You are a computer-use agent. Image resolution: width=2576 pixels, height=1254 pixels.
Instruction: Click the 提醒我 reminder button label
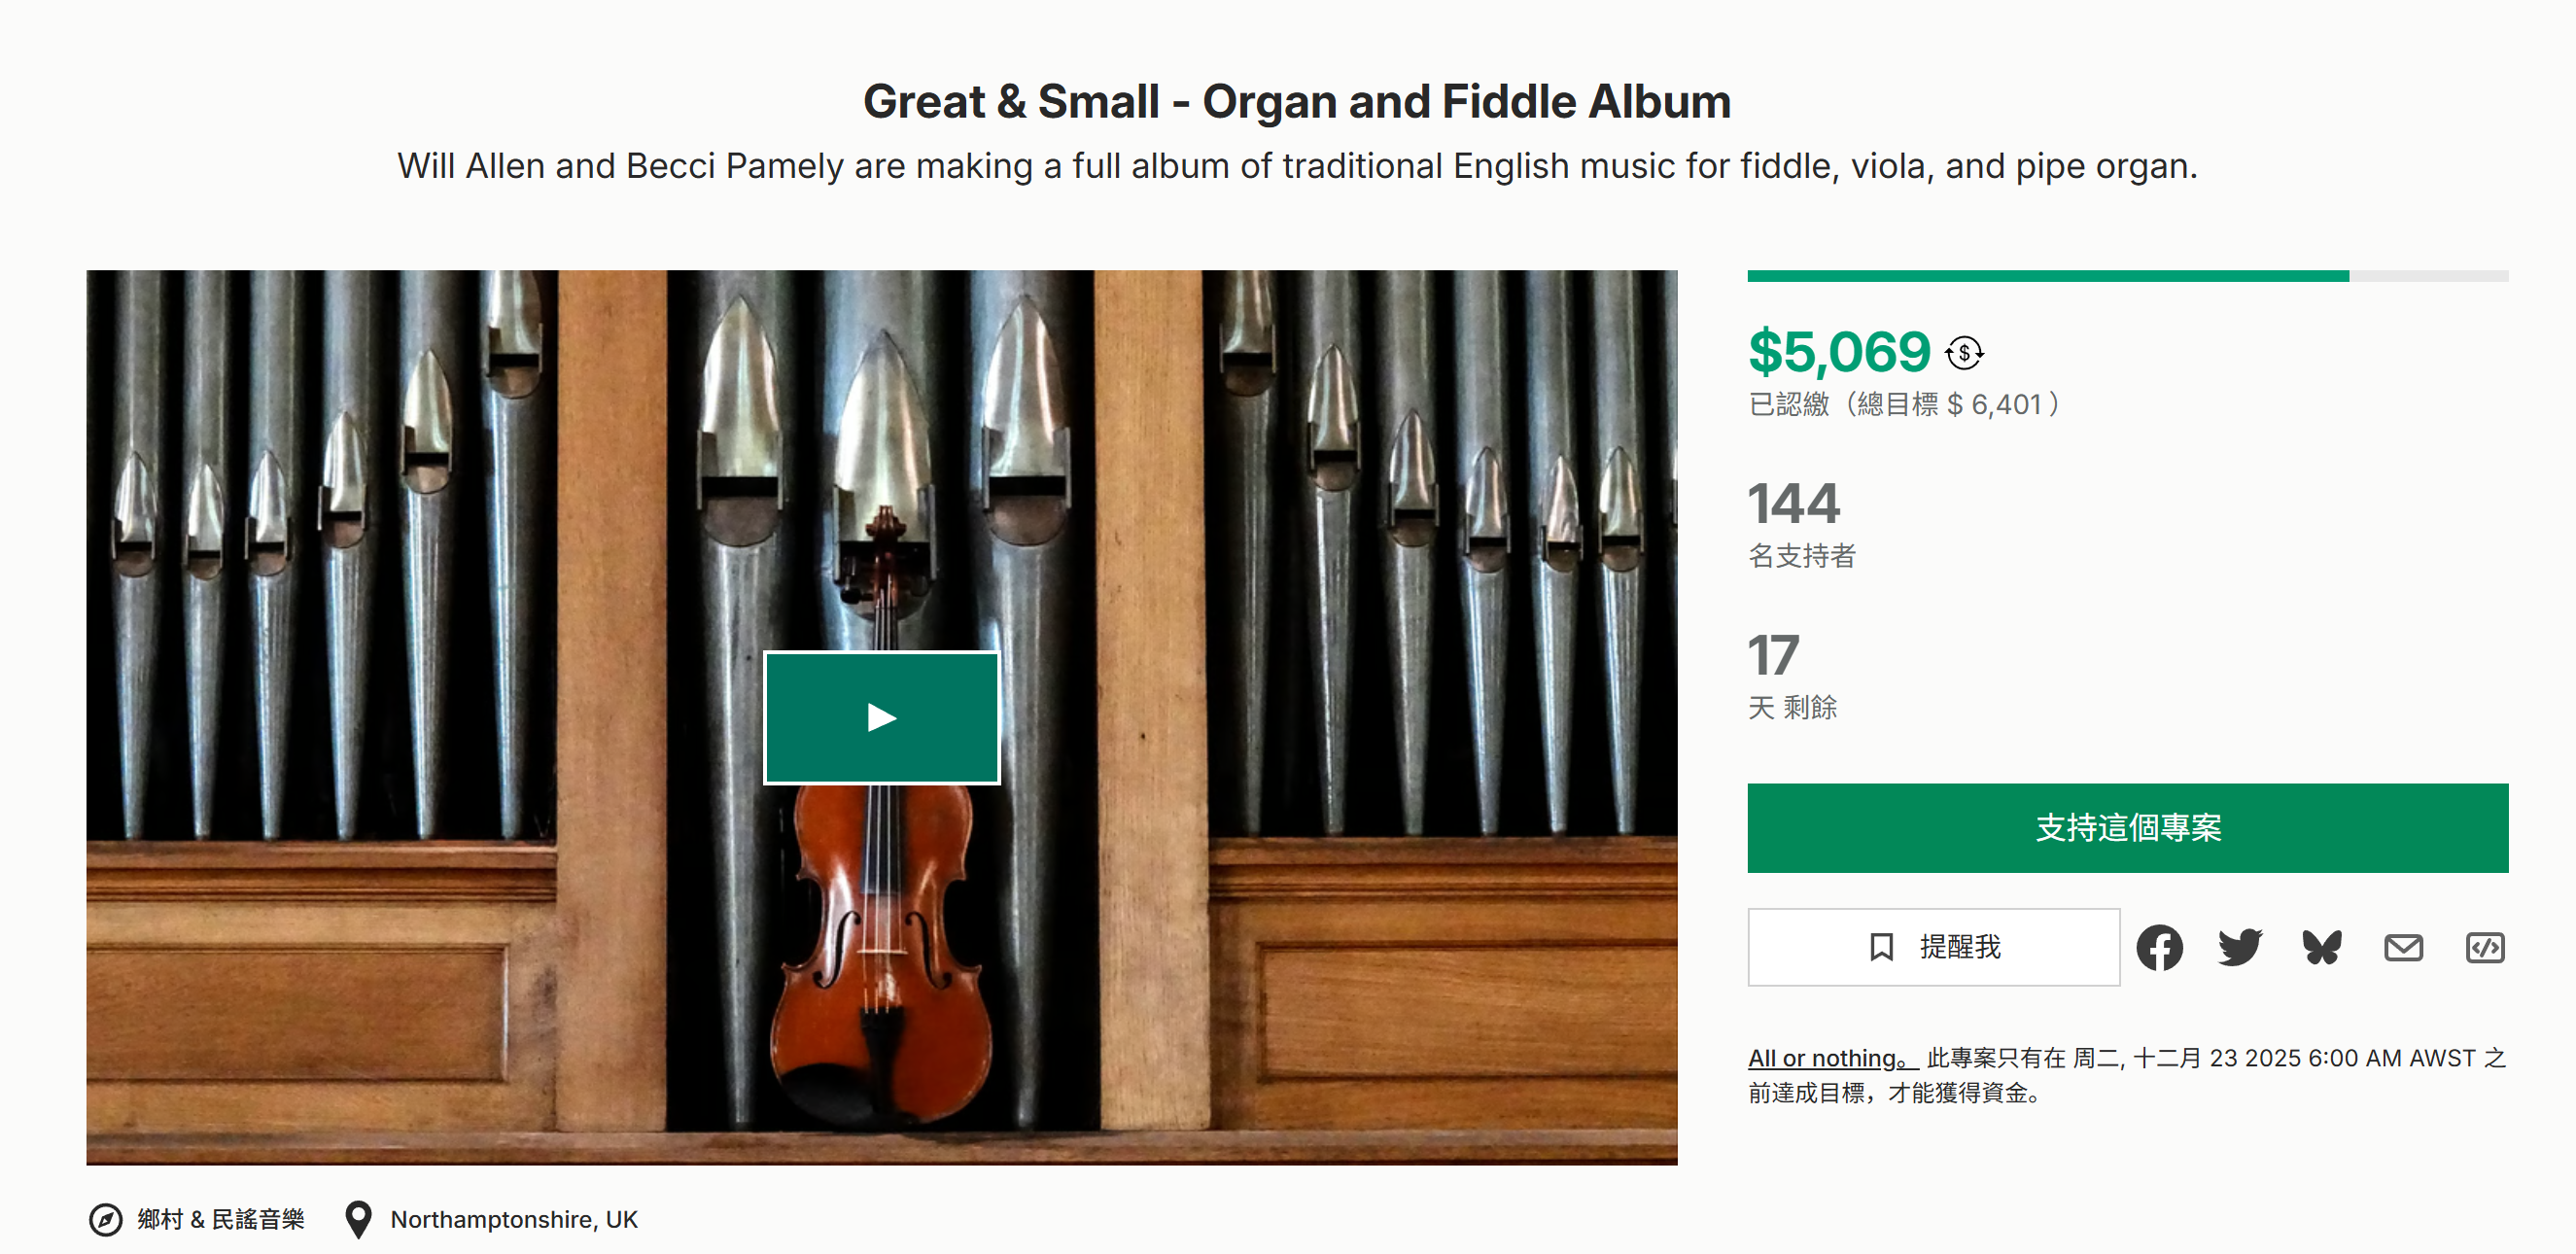tap(1960, 947)
